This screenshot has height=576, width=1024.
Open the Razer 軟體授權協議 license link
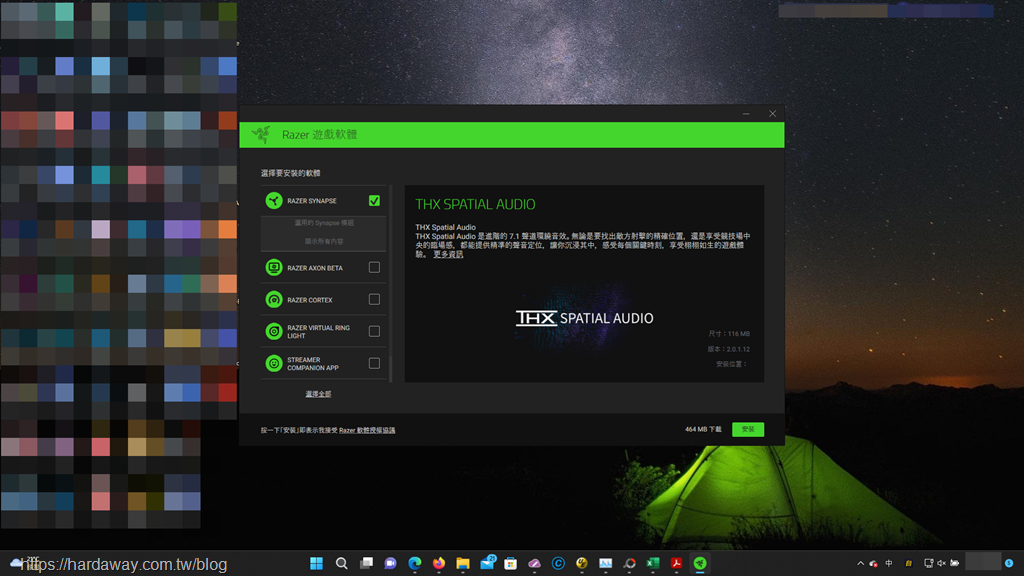[x=367, y=430]
